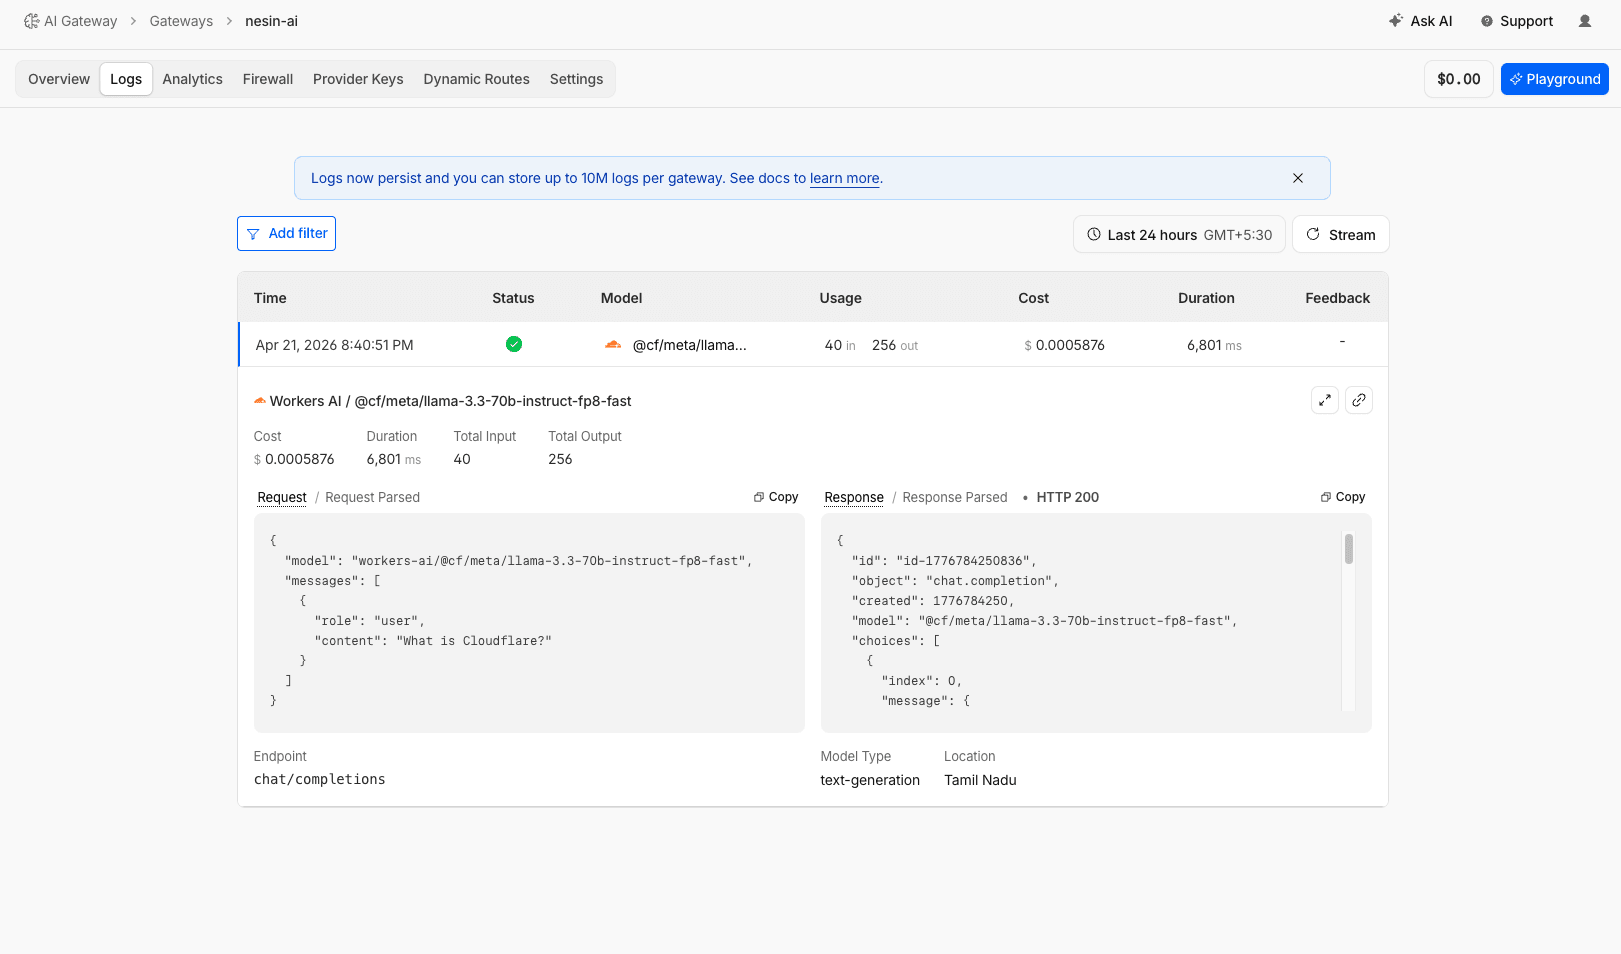Collapse the Apr 21 log row
Screen dimensions: 1621x954
point(334,345)
